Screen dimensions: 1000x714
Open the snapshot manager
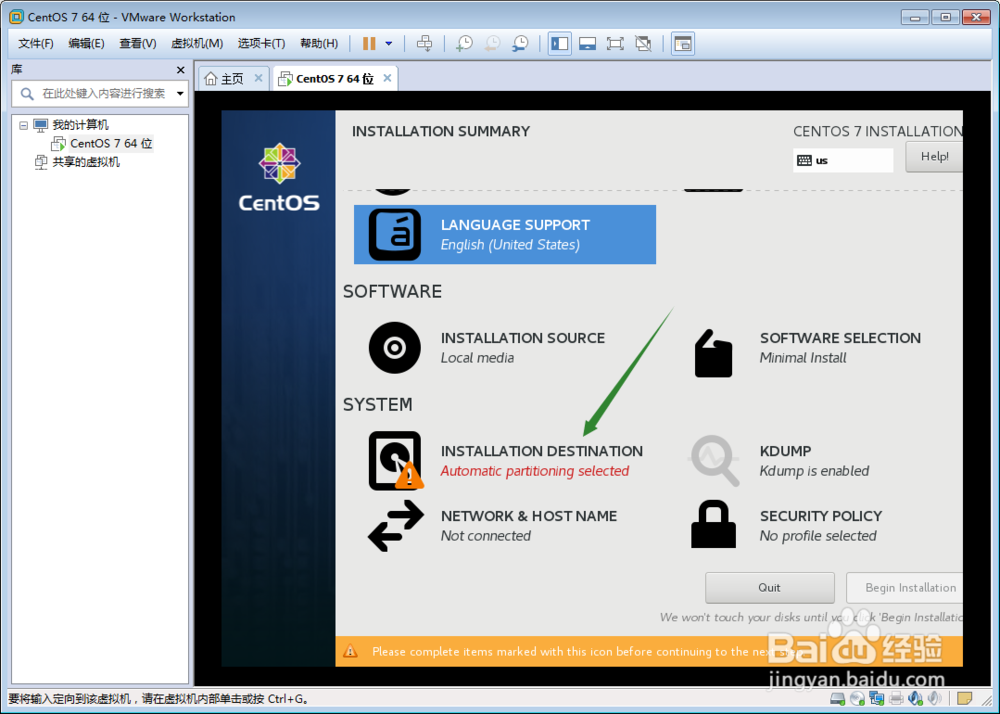point(520,43)
